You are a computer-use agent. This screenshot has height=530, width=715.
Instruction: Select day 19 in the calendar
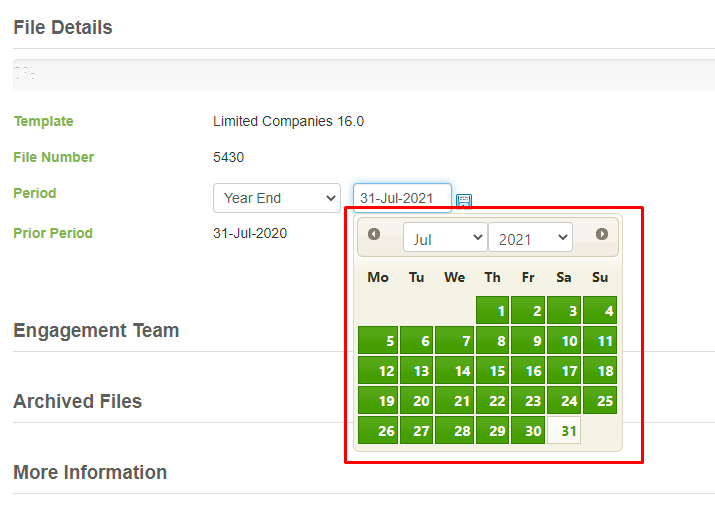[x=378, y=400]
